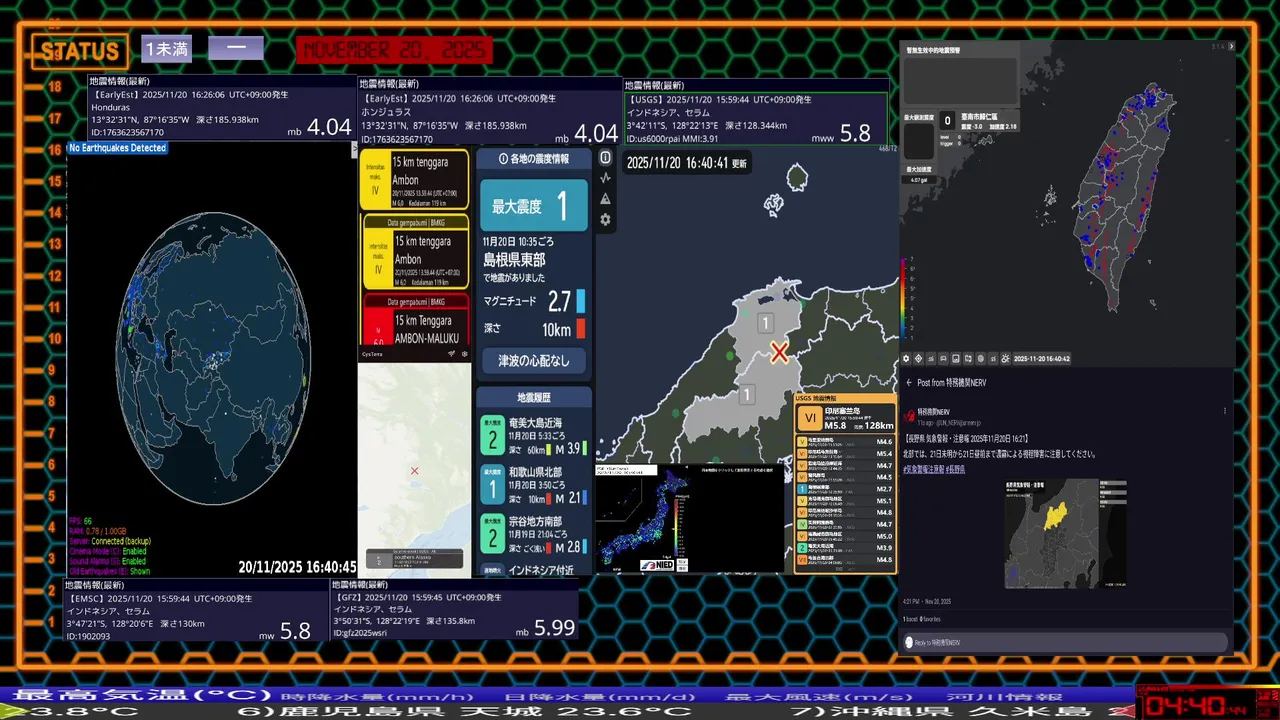Open settings gear in Taiwan map toolbar
The height and width of the screenshot is (720, 1280).
pyautogui.click(x=906, y=359)
